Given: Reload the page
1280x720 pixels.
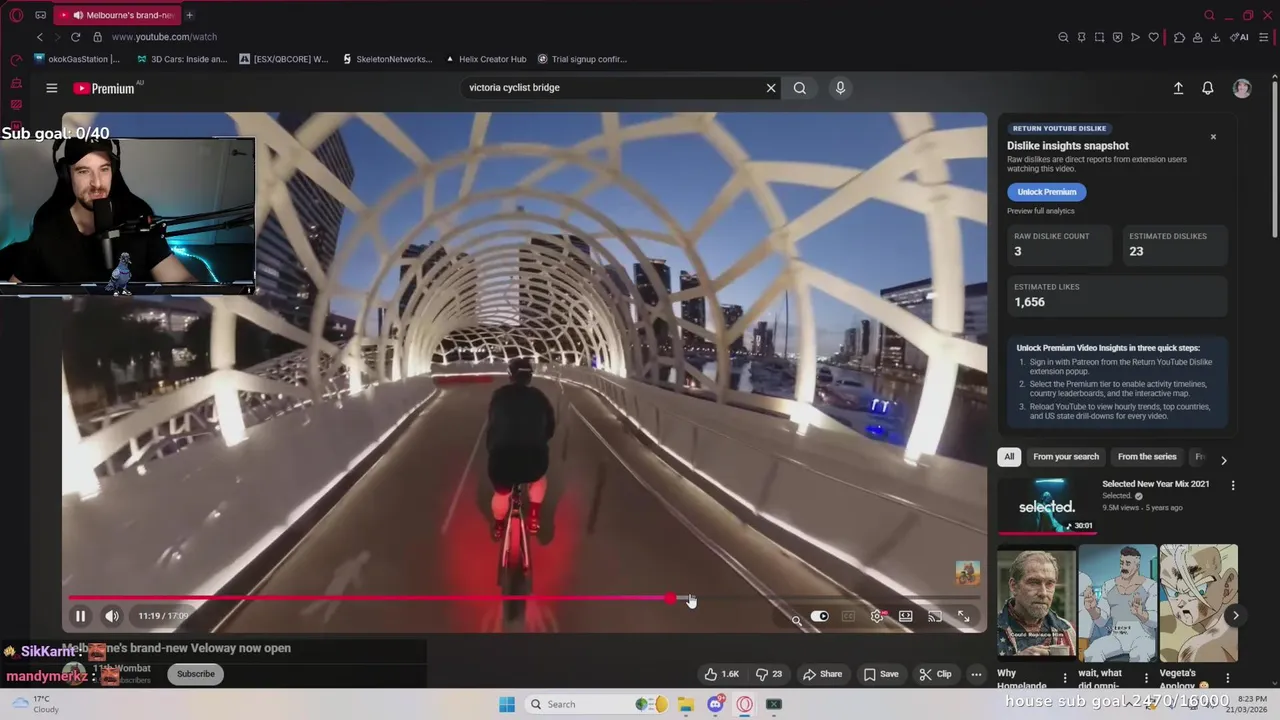Looking at the screenshot, I should (x=75, y=37).
